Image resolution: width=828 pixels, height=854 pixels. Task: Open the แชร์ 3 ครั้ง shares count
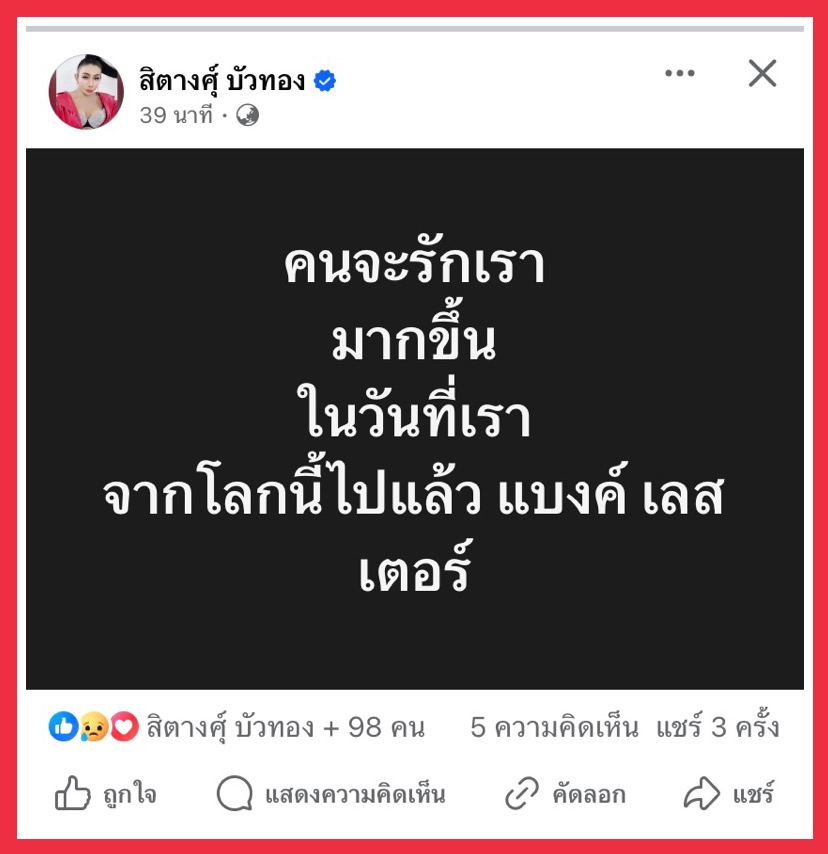point(717,726)
